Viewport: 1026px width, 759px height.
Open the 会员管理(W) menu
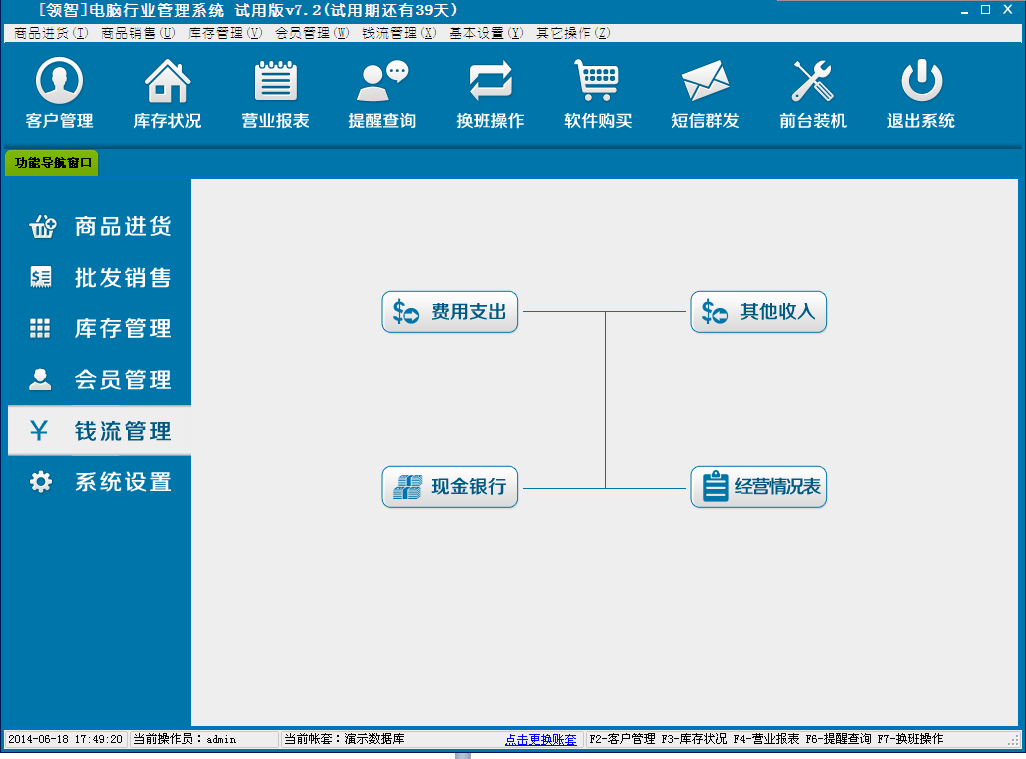pos(312,33)
